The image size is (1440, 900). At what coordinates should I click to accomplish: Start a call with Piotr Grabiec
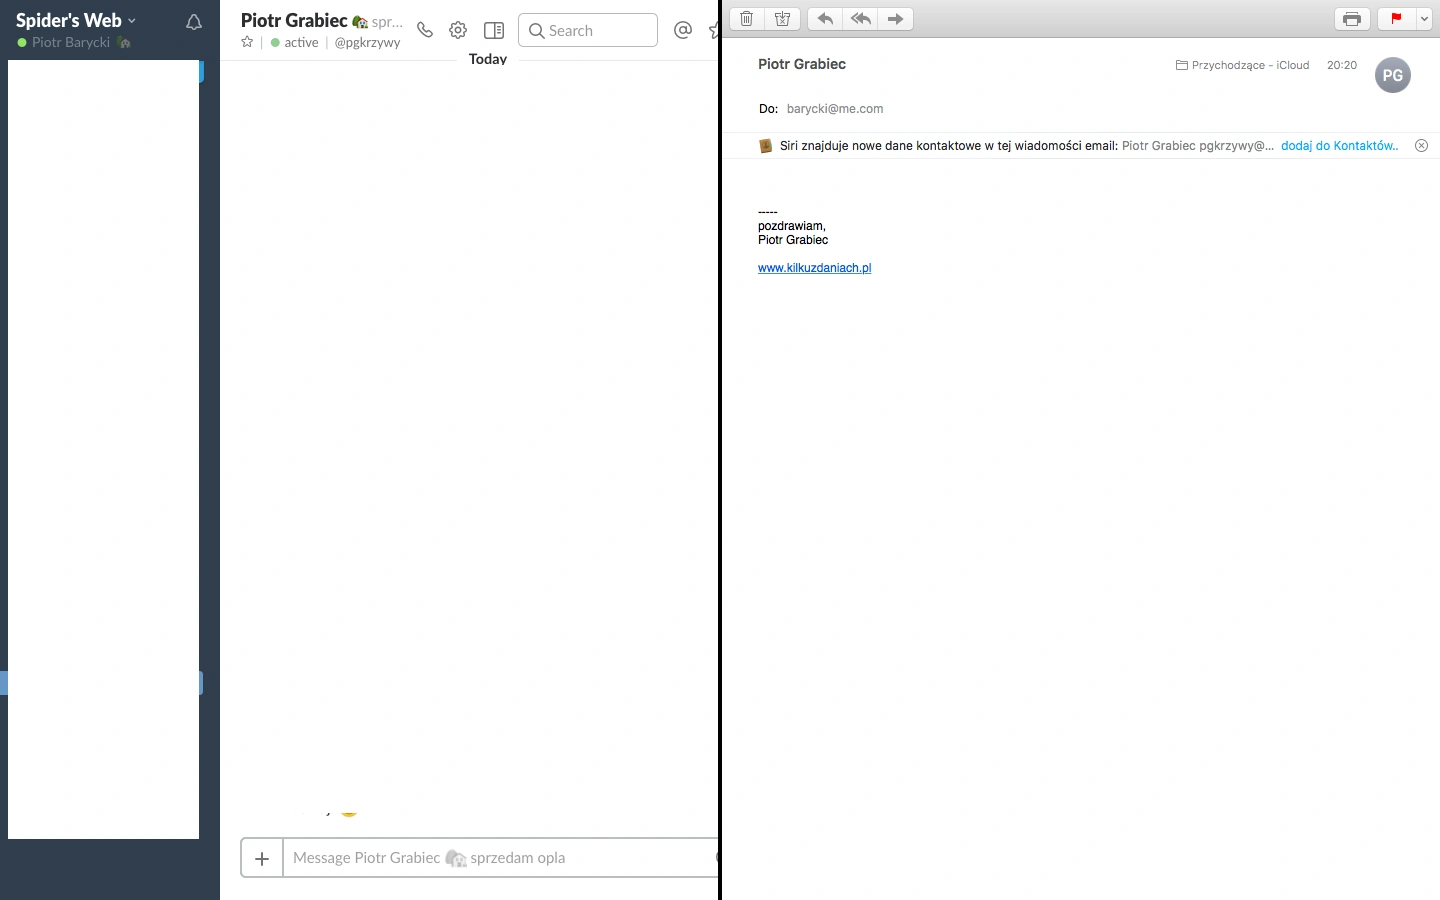pos(425,30)
